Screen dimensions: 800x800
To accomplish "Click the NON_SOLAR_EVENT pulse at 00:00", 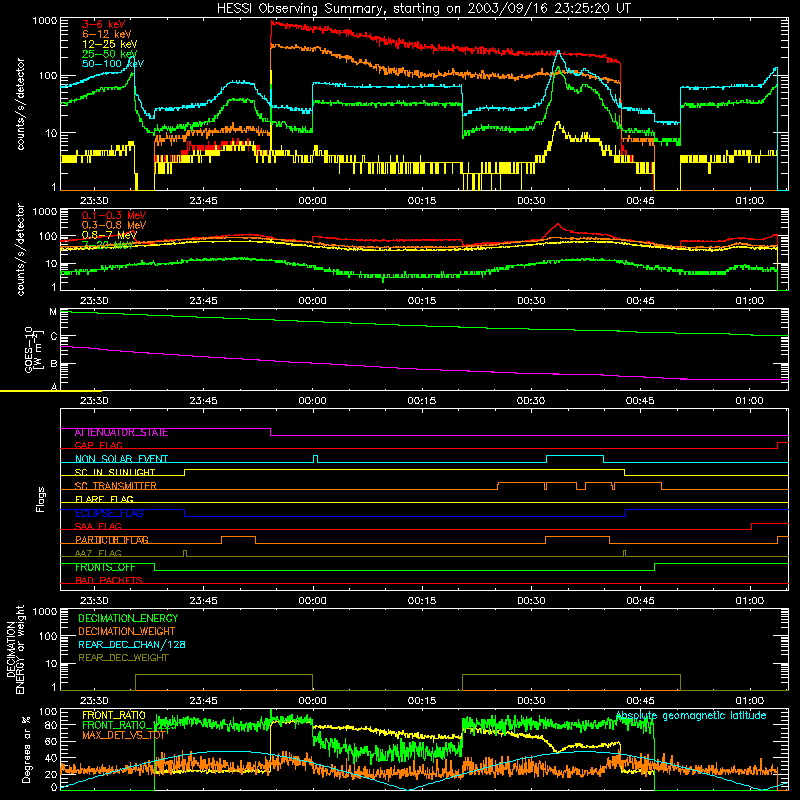I will pos(315,459).
